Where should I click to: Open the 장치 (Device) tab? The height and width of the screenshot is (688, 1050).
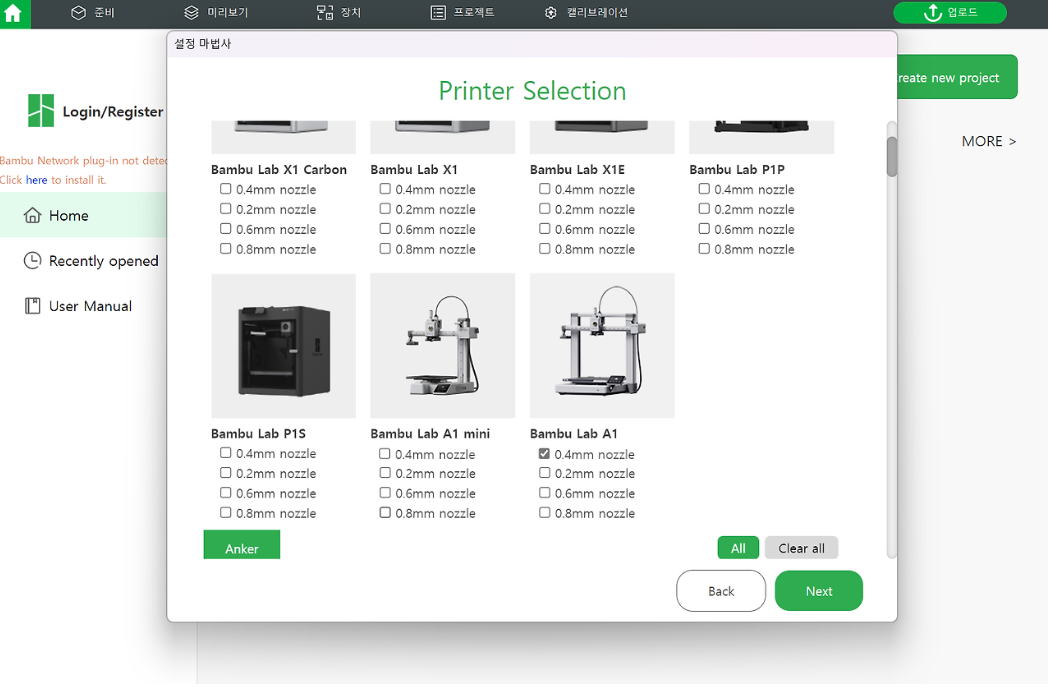coord(339,13)
